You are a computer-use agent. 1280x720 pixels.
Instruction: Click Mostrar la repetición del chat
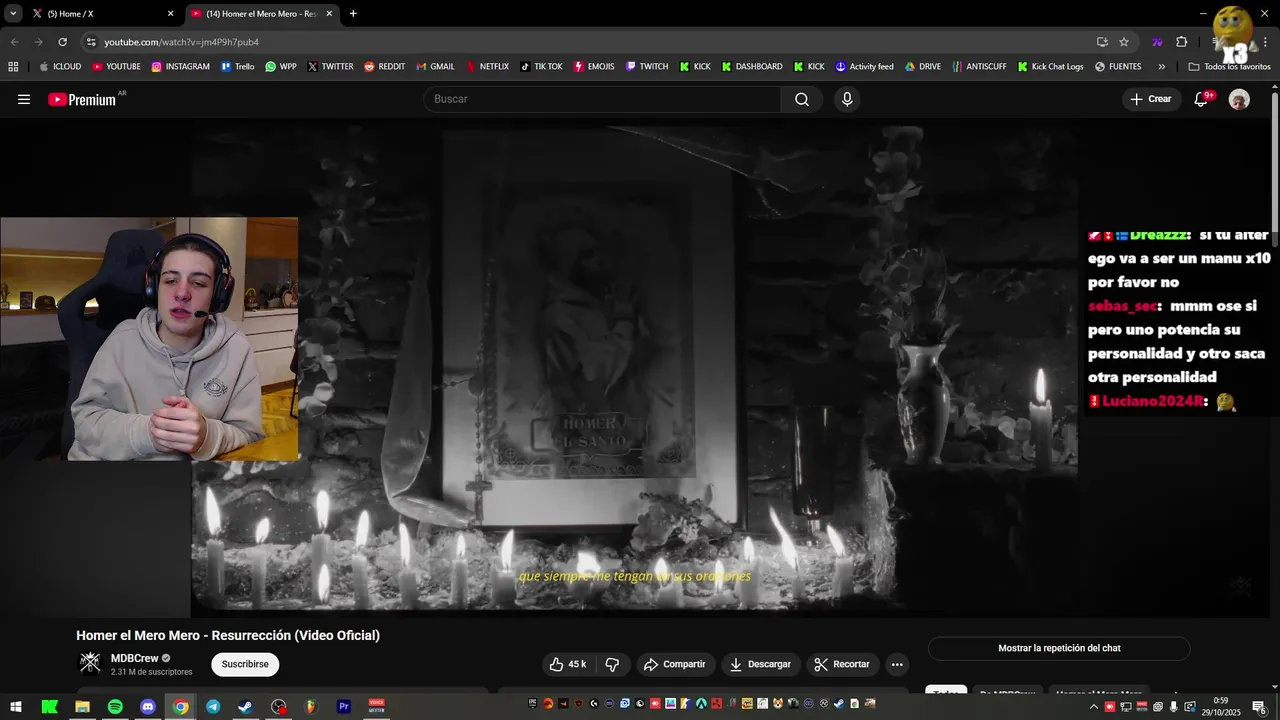point(1059,648)
